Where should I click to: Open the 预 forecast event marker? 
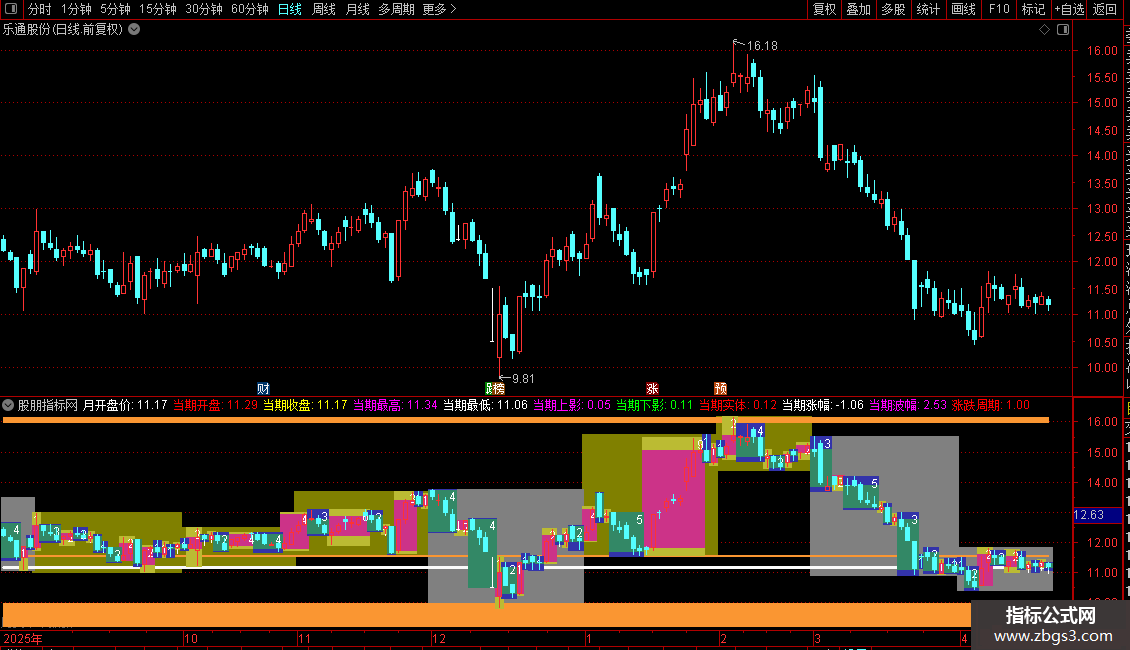(720, 388)
